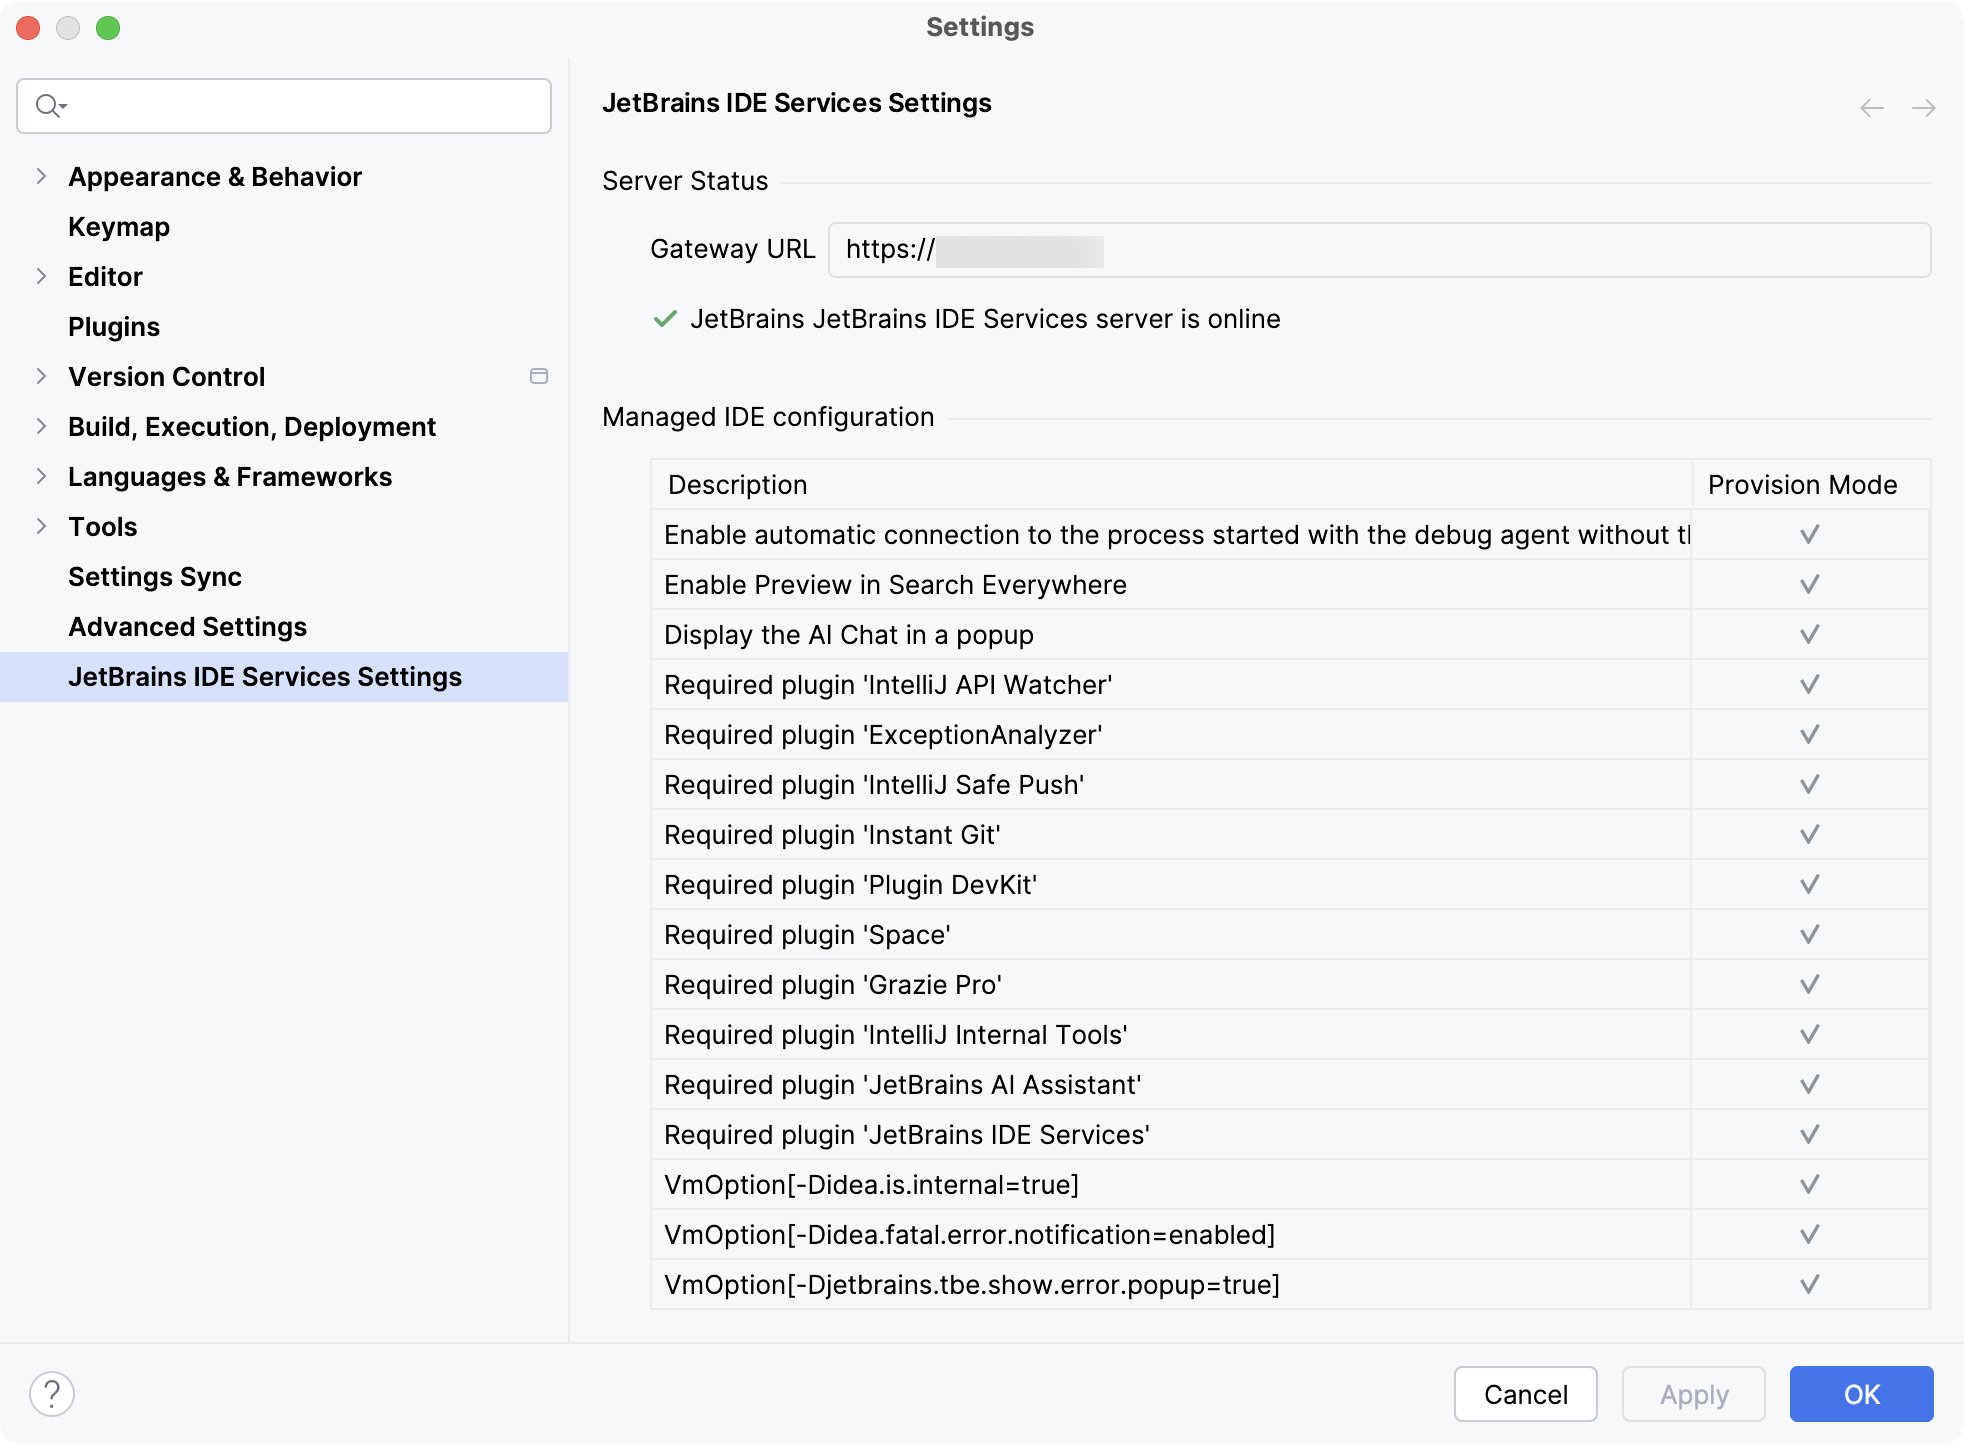
Task: Expand the Version Control chevron
Action: (x=41, y=376)
